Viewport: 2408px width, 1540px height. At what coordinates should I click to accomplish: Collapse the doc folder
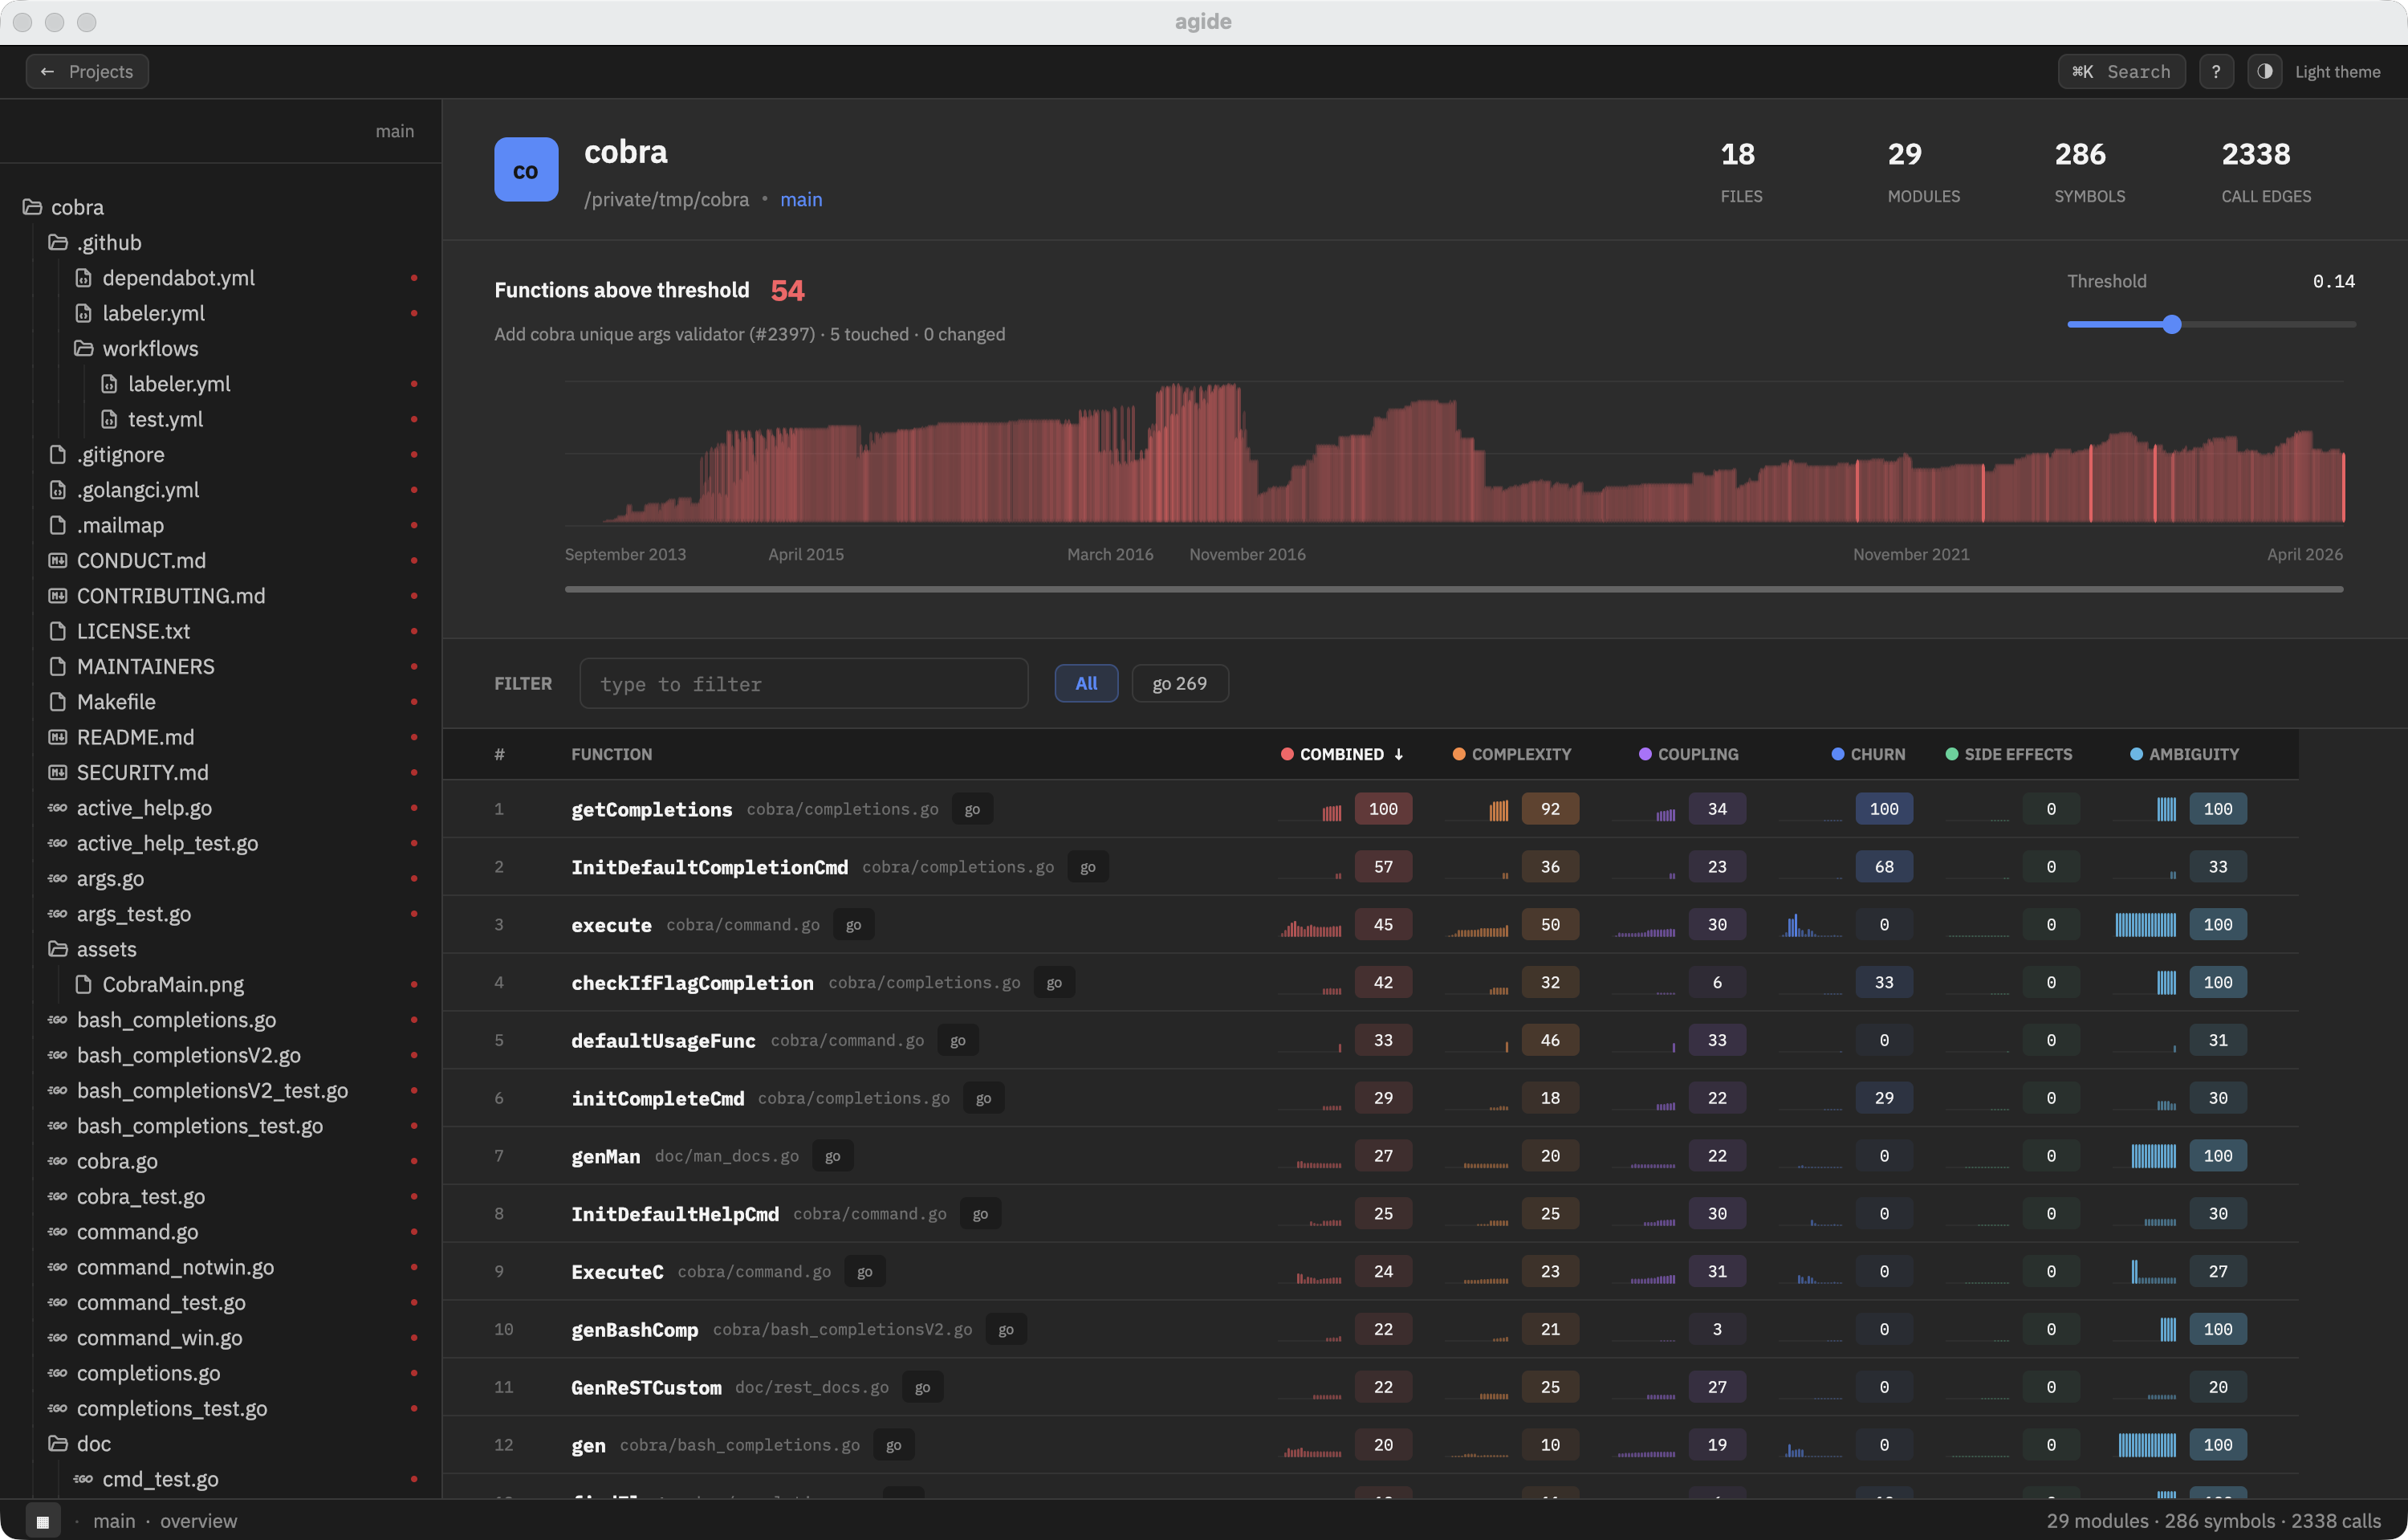click(x=80, y=1444)
